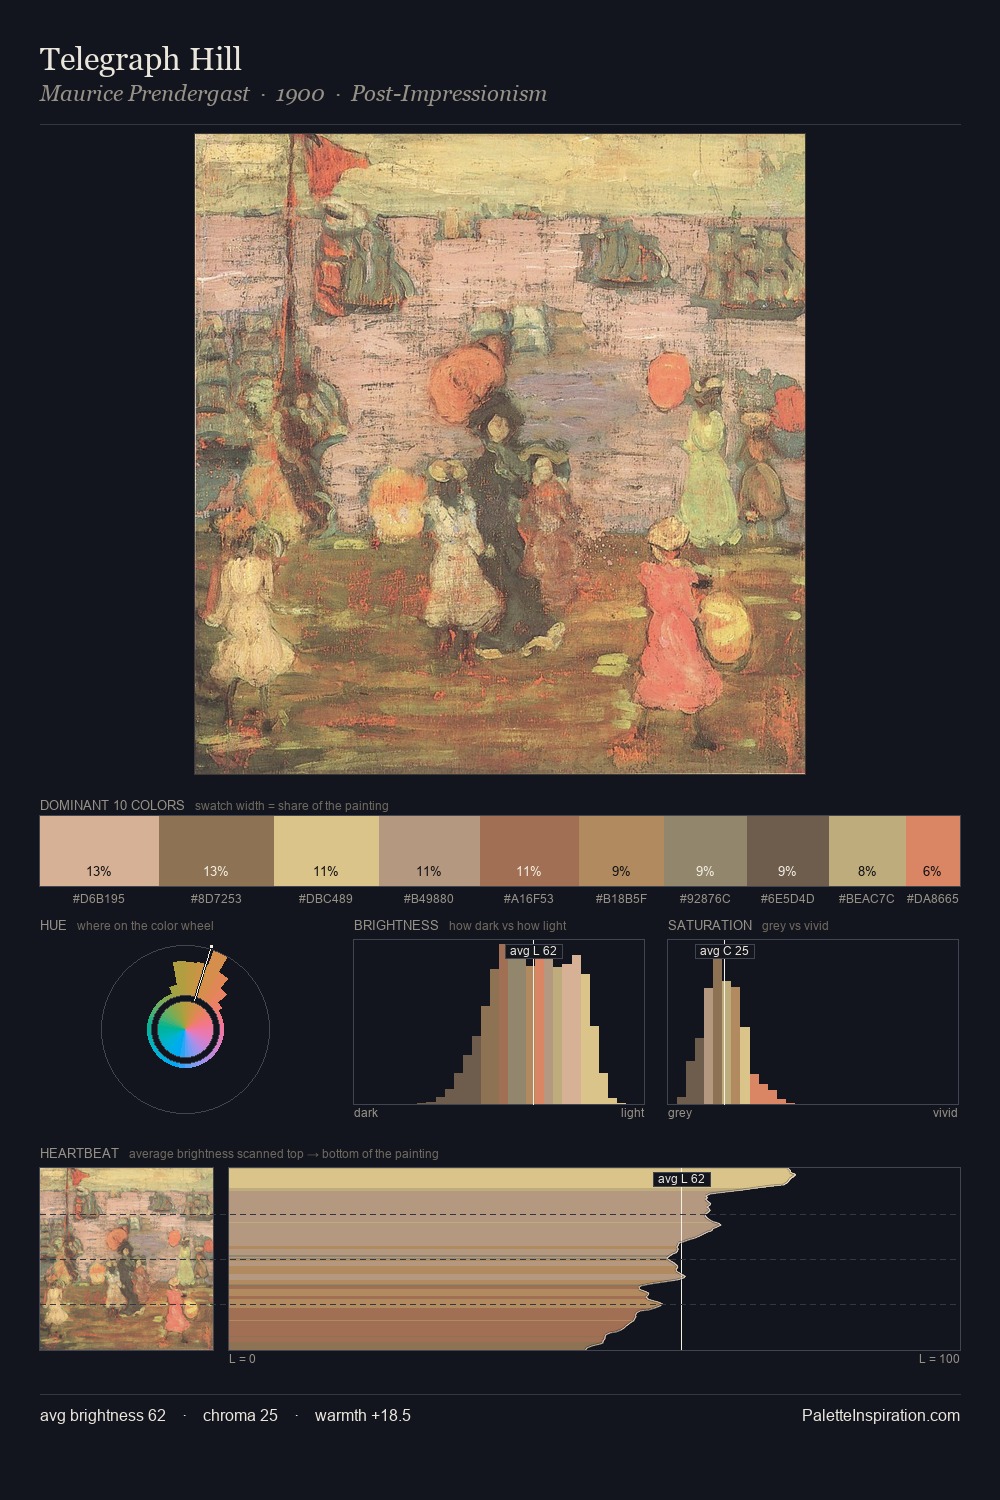Click the 'warmth +18.5' footer stat
This screenshot has width=1000, height=1500.
tap(363, 1415)
